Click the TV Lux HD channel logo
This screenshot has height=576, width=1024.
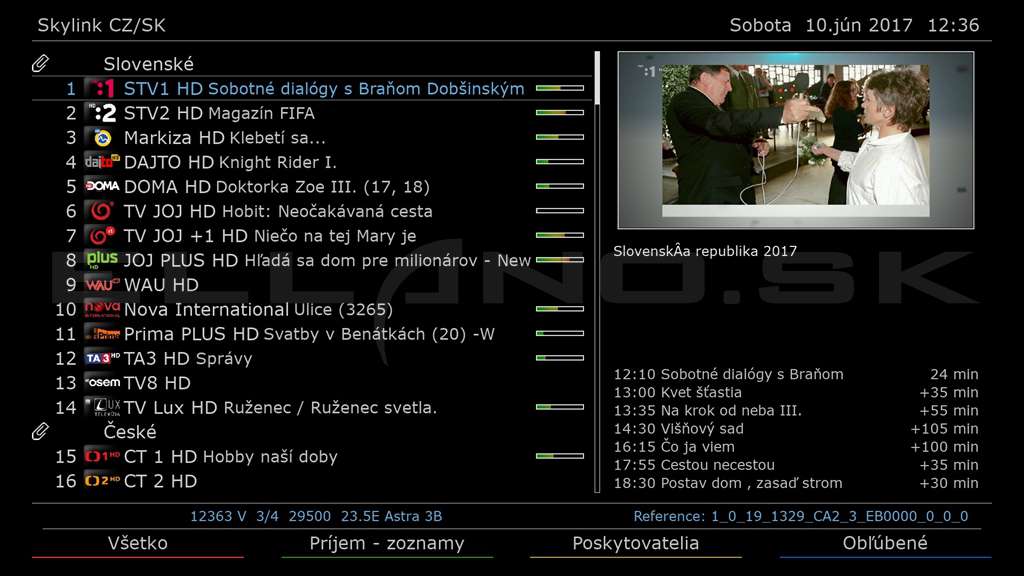(x=102, y=407)
